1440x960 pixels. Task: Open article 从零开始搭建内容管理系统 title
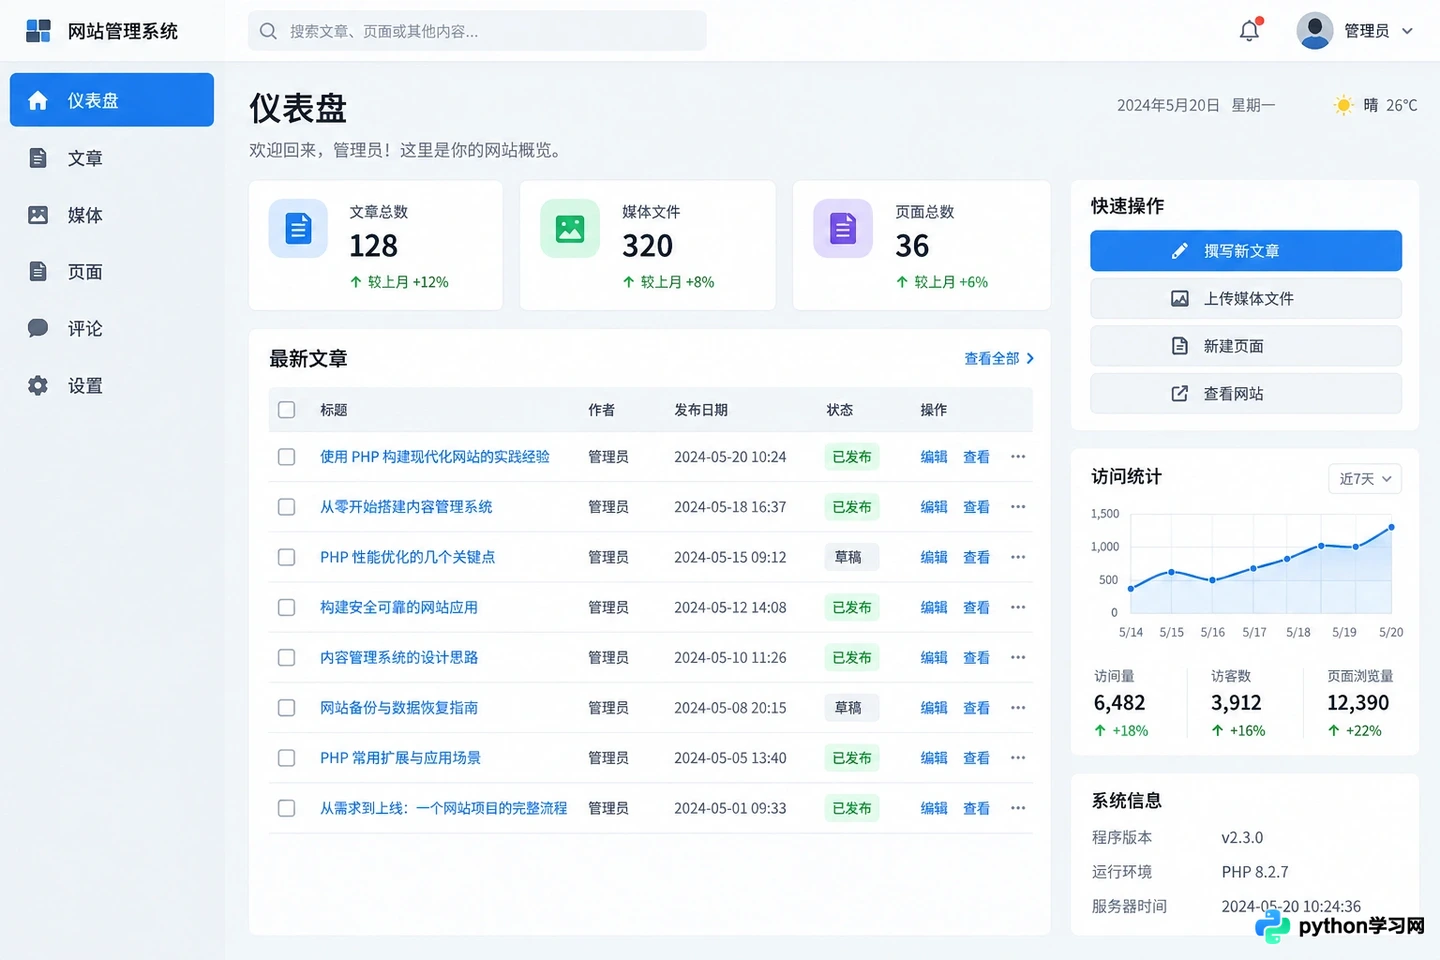(406, 507)
